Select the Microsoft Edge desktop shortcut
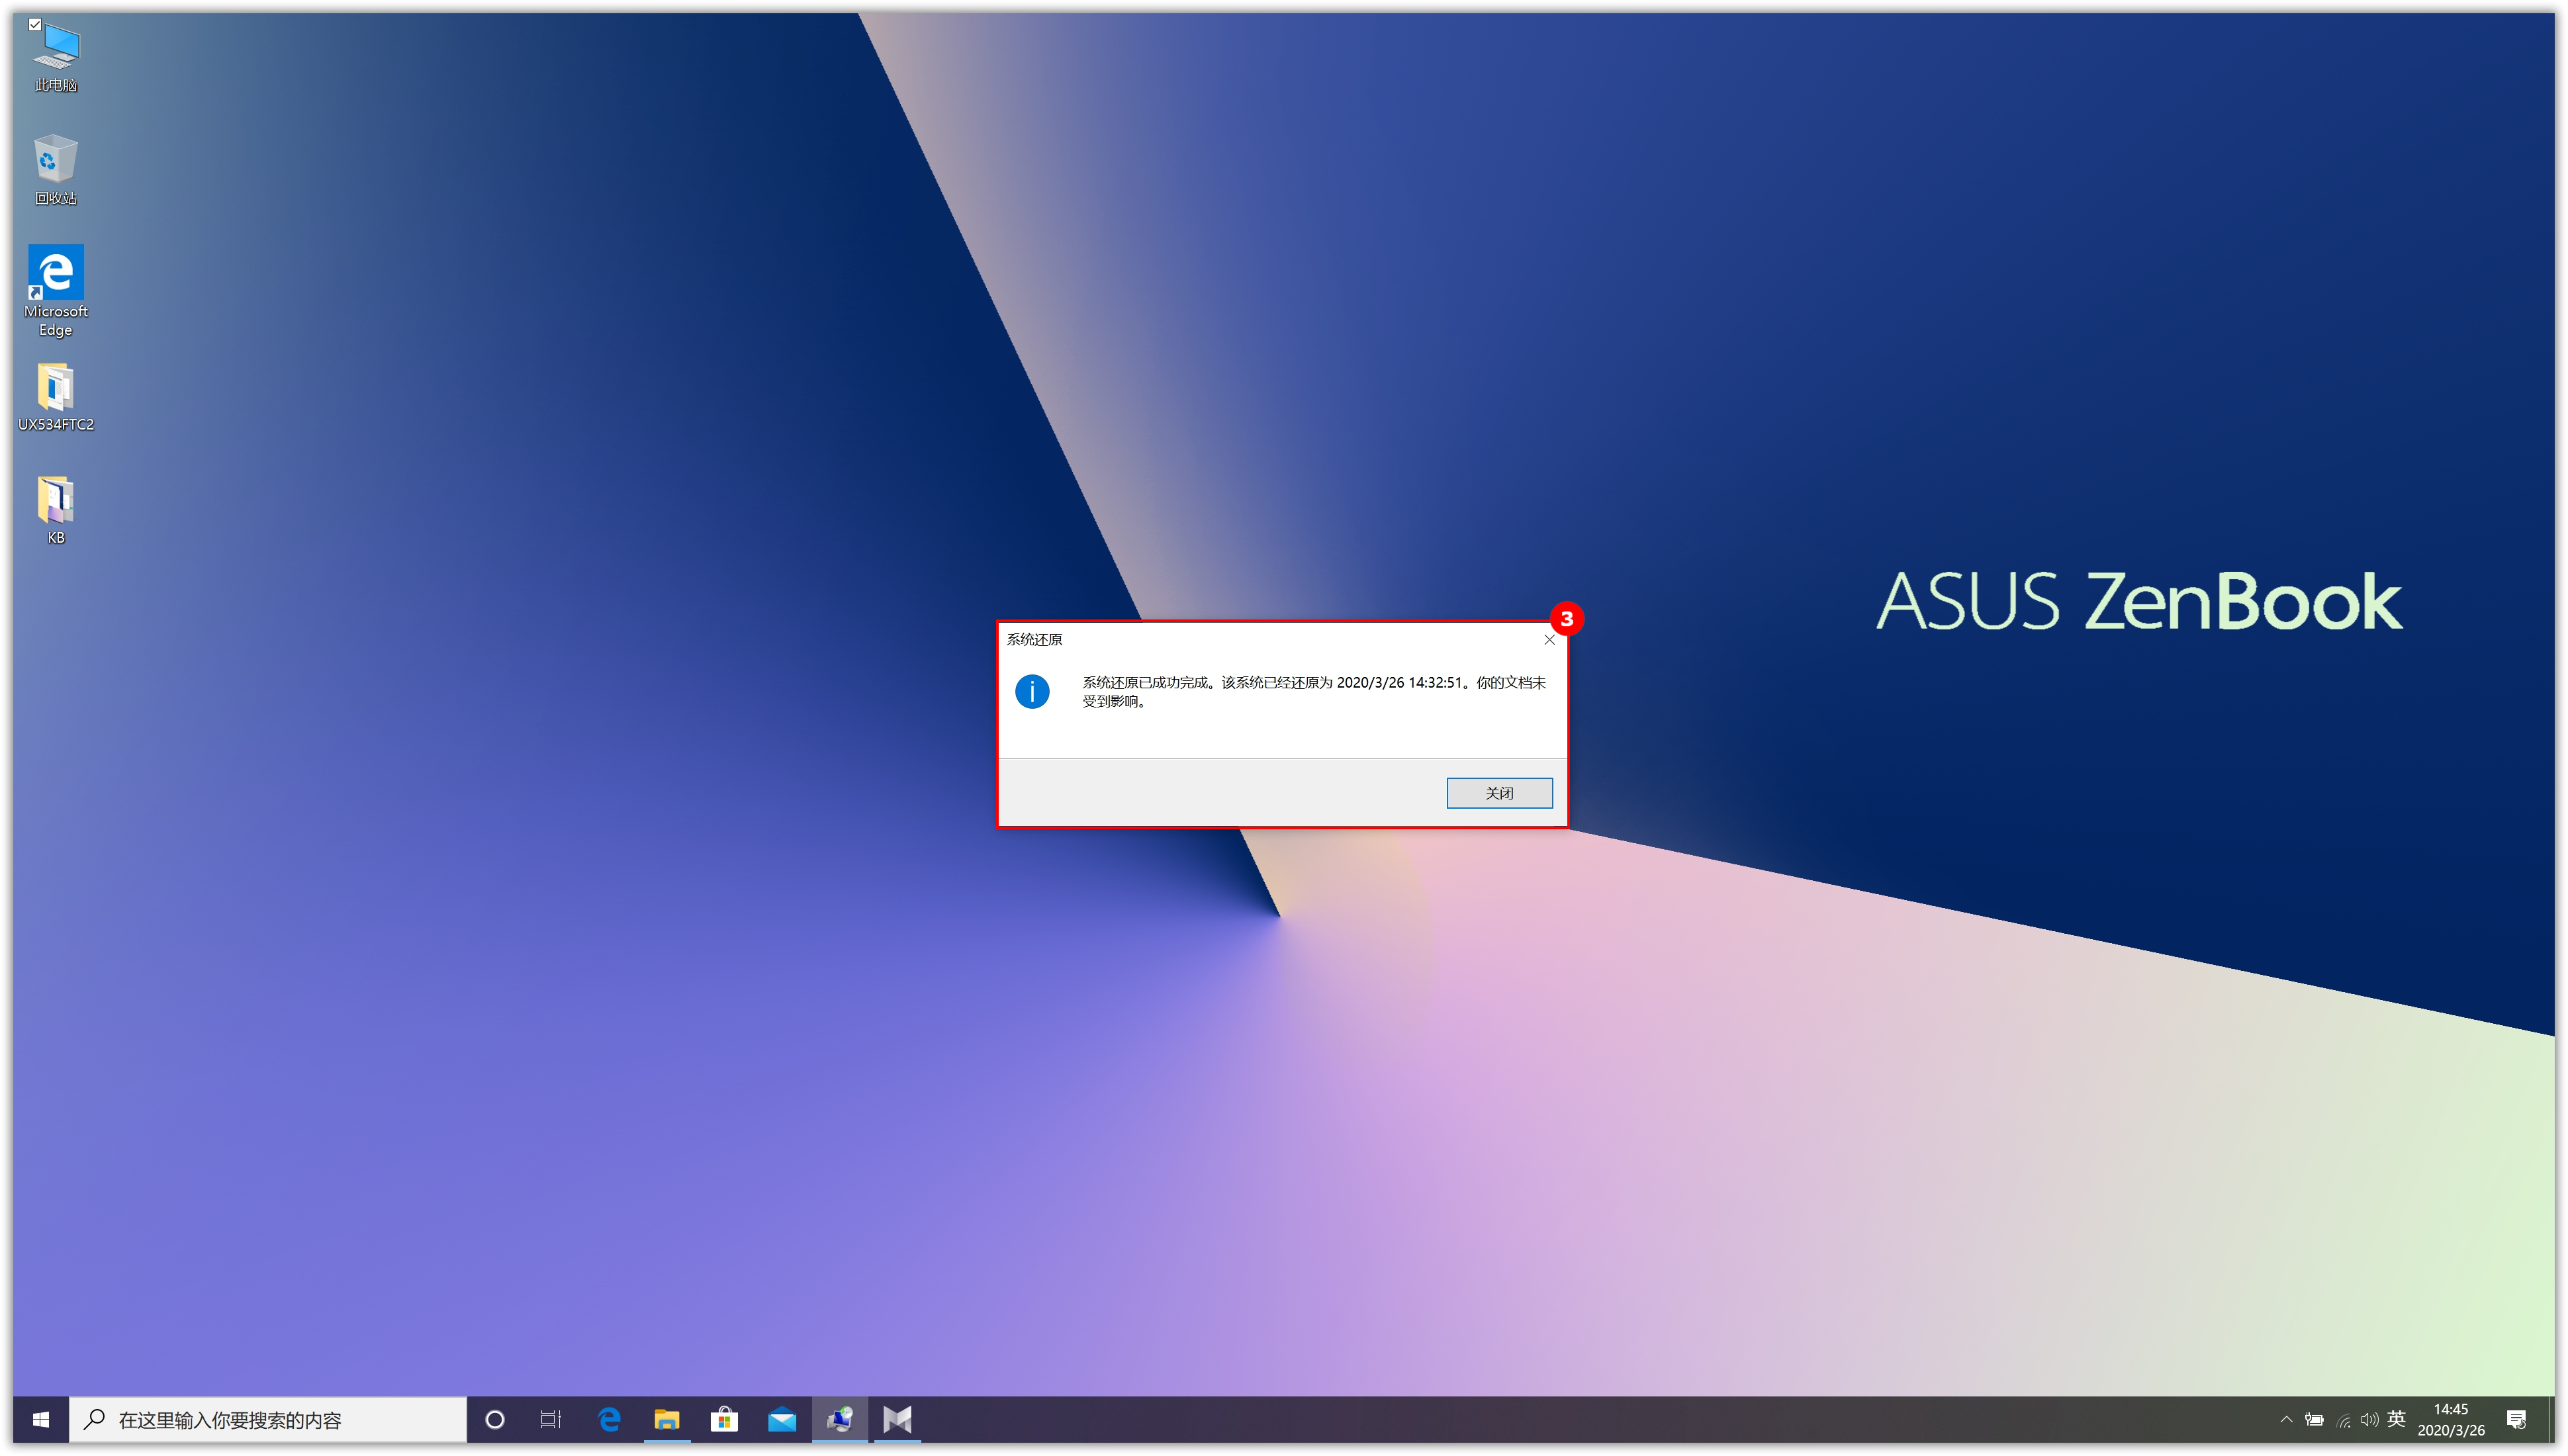 pyautogui.click(x=56, y=291)
